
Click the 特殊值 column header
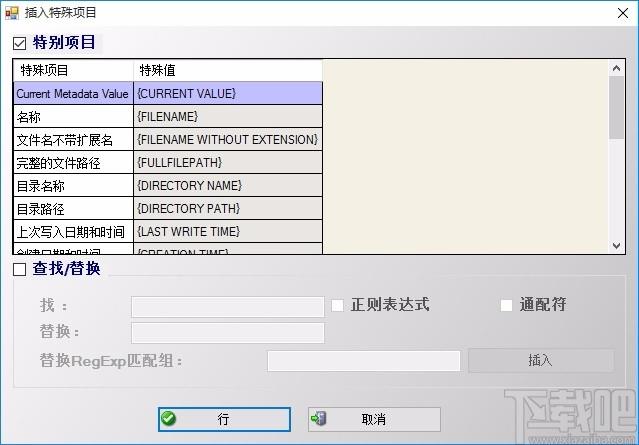point(228,70)
